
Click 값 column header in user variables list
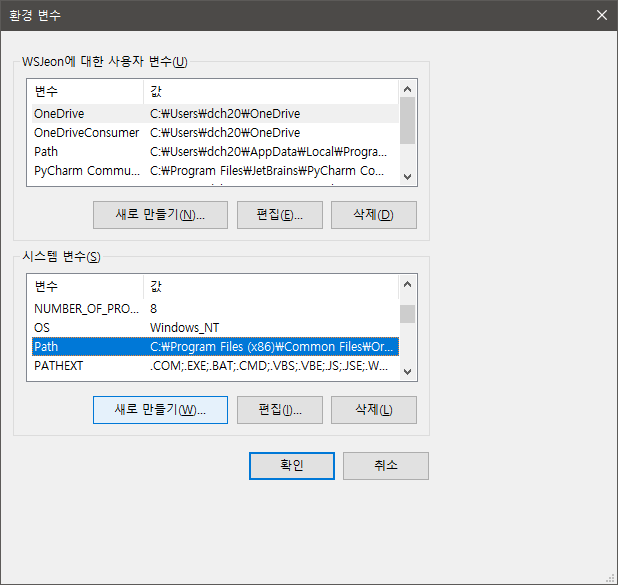271,91
